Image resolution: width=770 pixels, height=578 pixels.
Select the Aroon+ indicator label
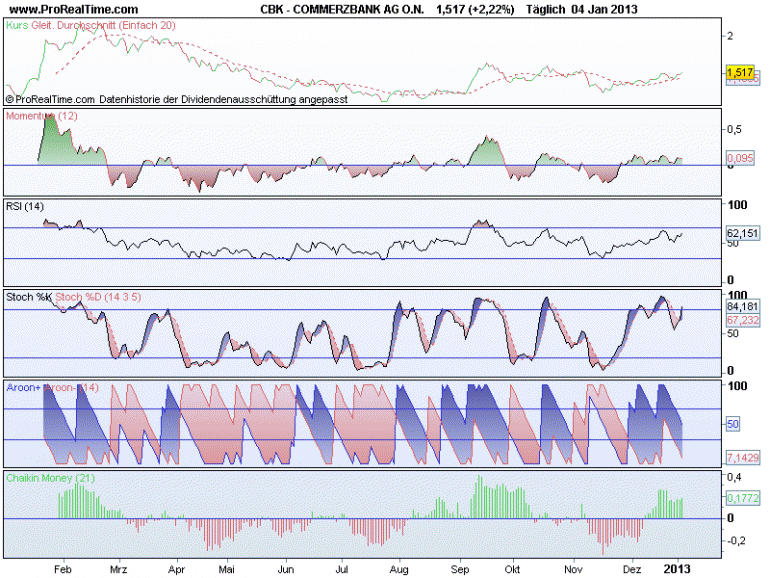point(24,387)
